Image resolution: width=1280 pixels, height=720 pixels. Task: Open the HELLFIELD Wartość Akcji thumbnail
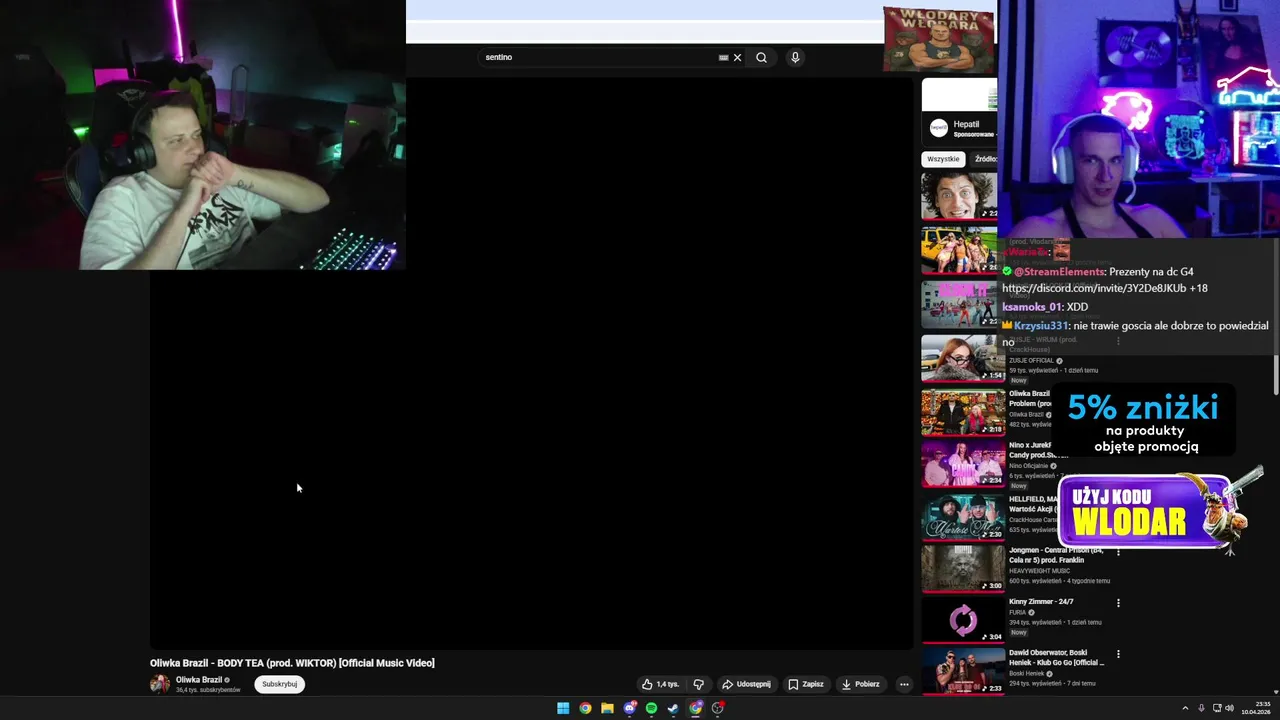coord(963,517)
